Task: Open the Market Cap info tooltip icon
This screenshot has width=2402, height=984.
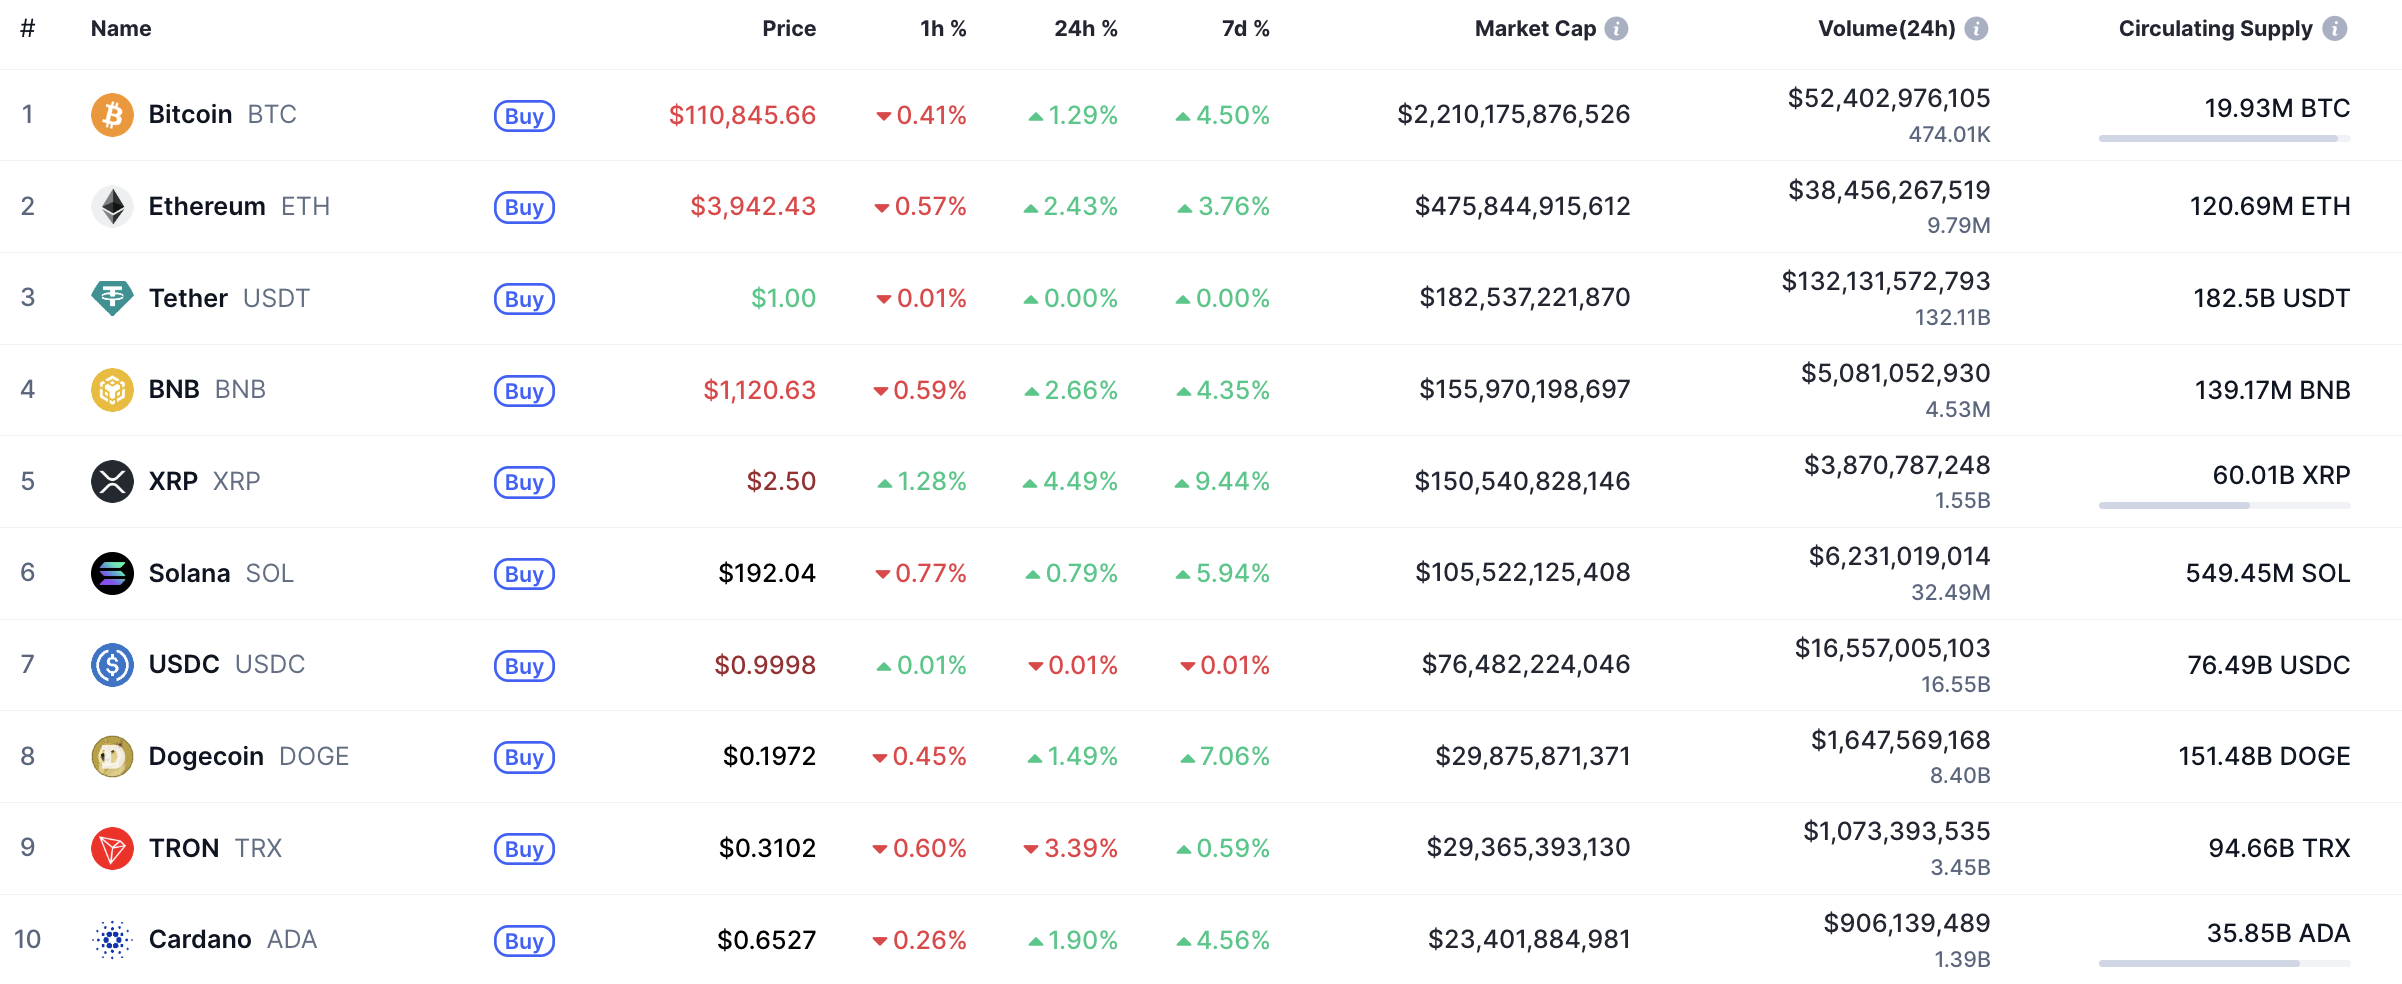Action: [x=1619, y=29]
